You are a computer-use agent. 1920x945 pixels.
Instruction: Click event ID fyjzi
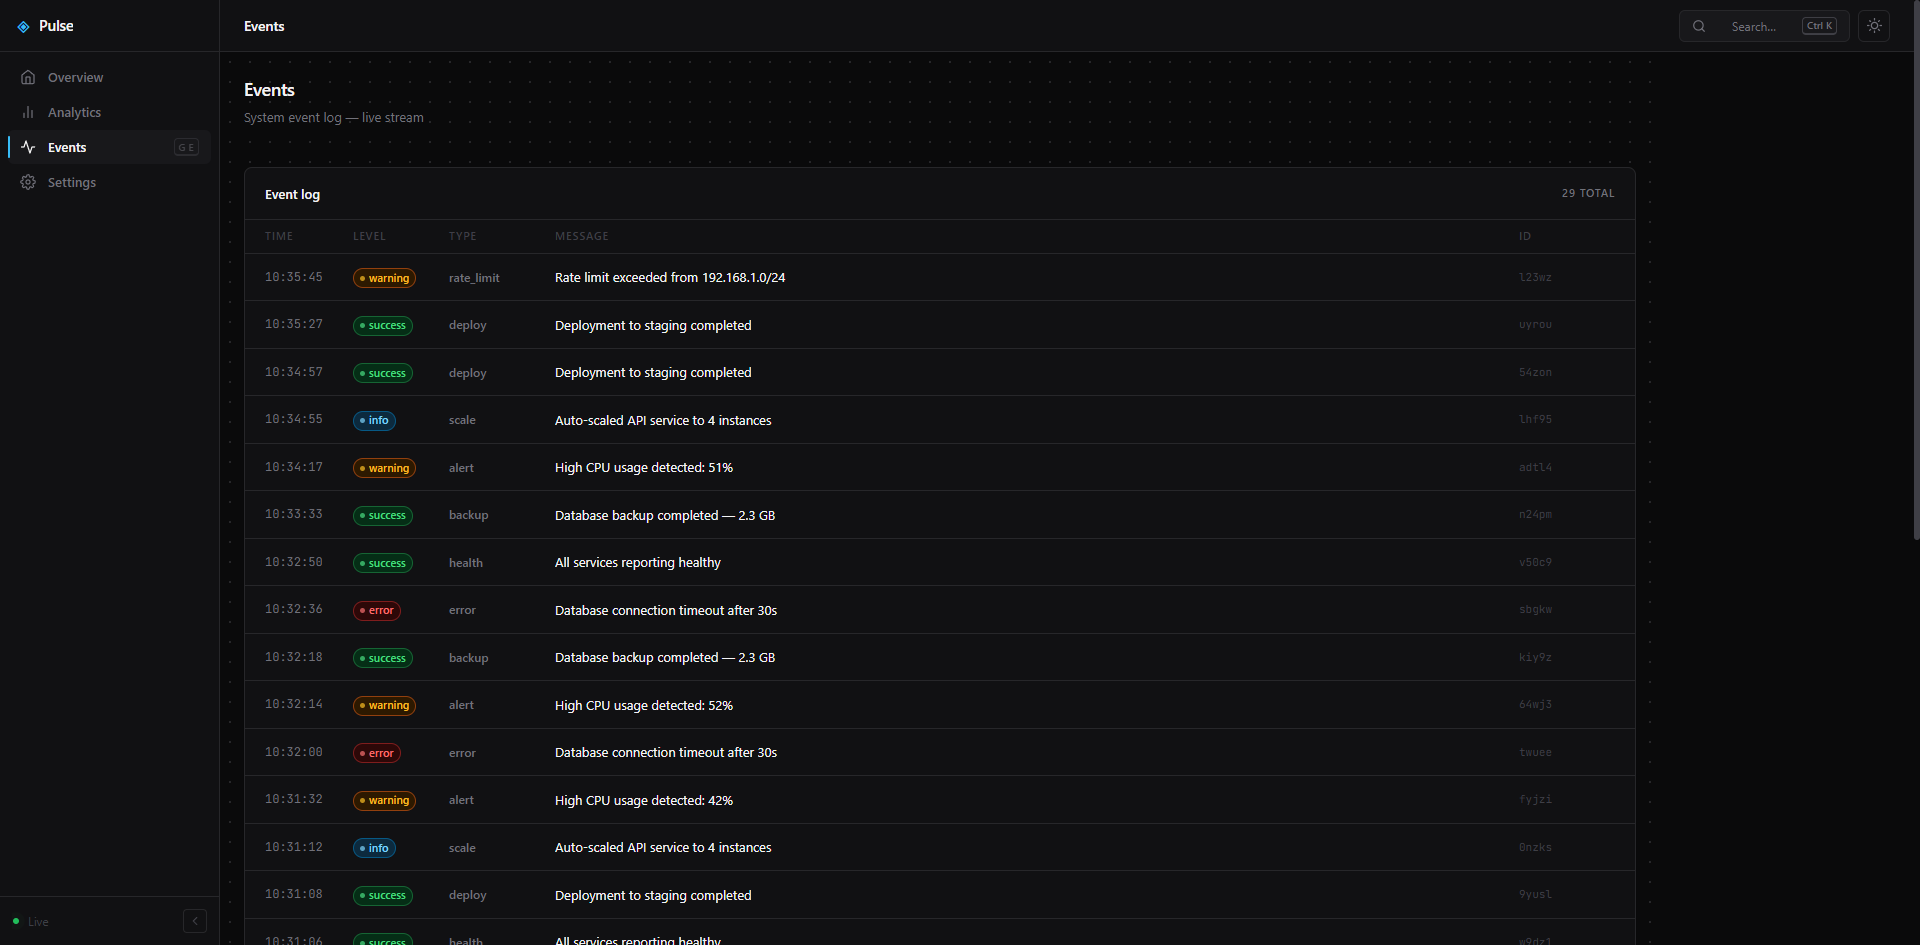[x=1535, y=799]
